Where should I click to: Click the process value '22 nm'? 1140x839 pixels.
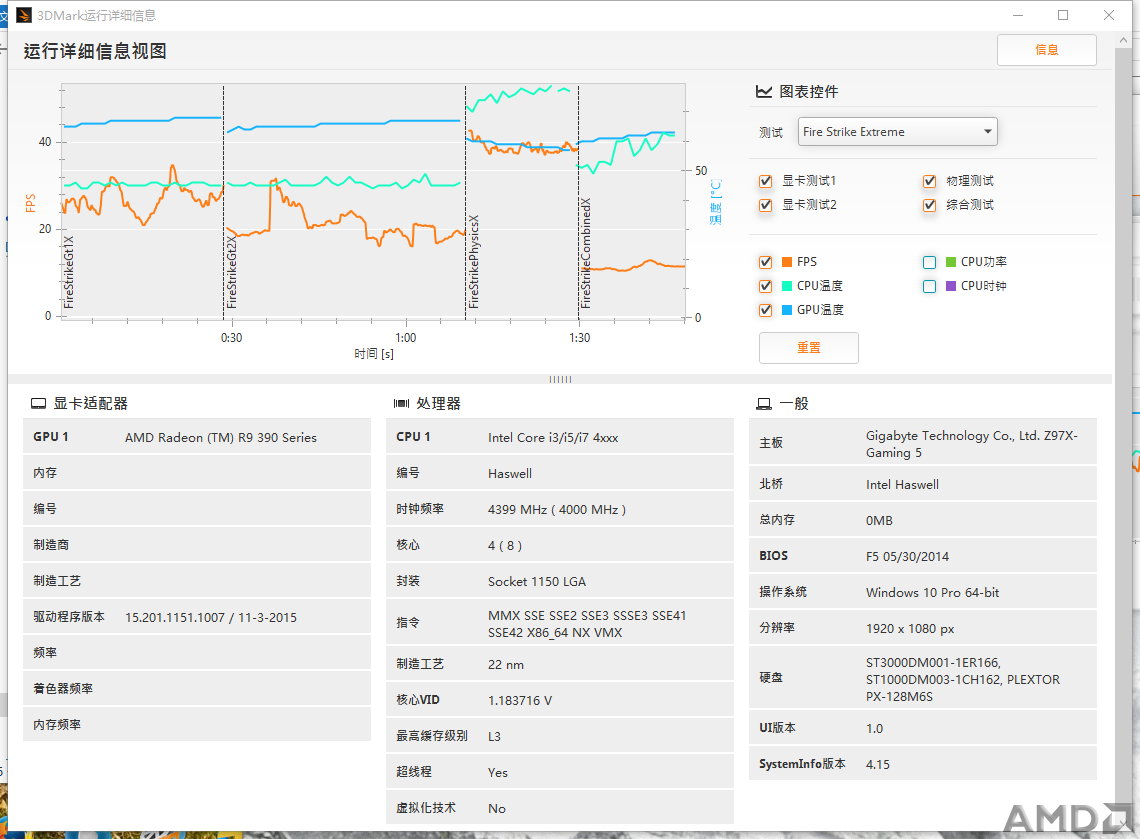click(506, 665)
